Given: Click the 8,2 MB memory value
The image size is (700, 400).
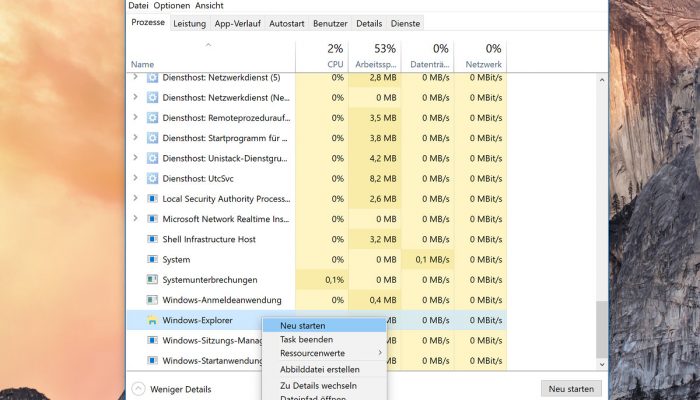Looking at the screenshot, I should pyautogui.click(x=383, y=179).
